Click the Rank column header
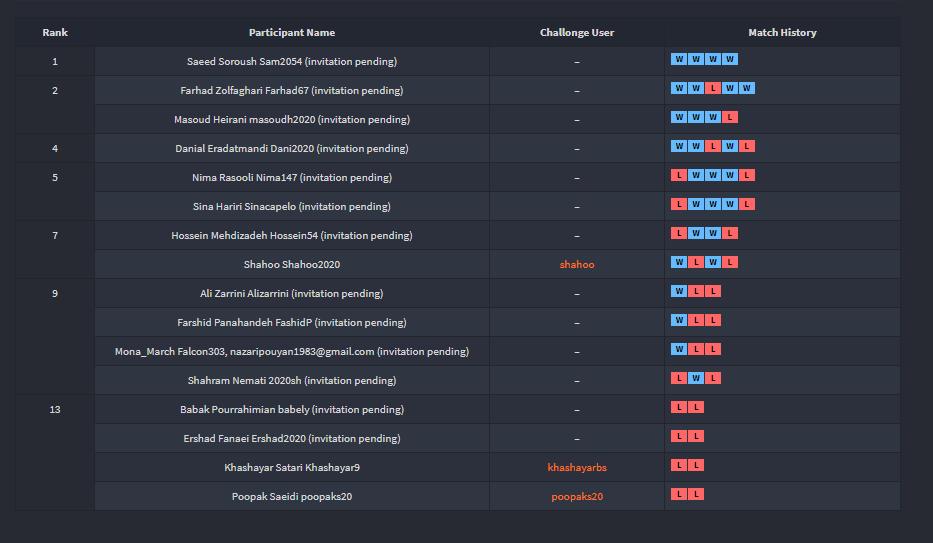 (x=55, y=33)
